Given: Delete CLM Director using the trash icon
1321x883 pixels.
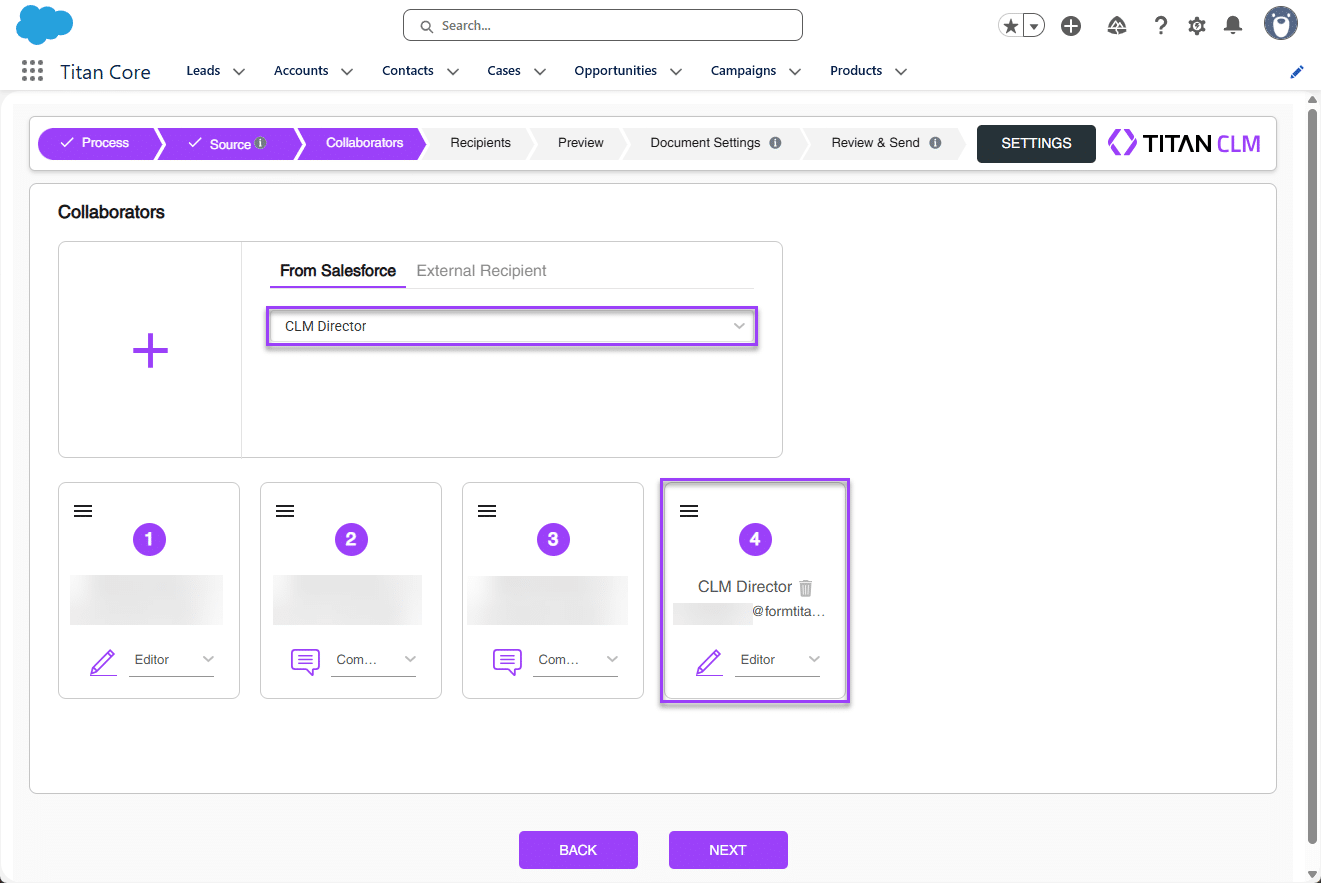Looking at the screenshot, I should pos(806,587).
